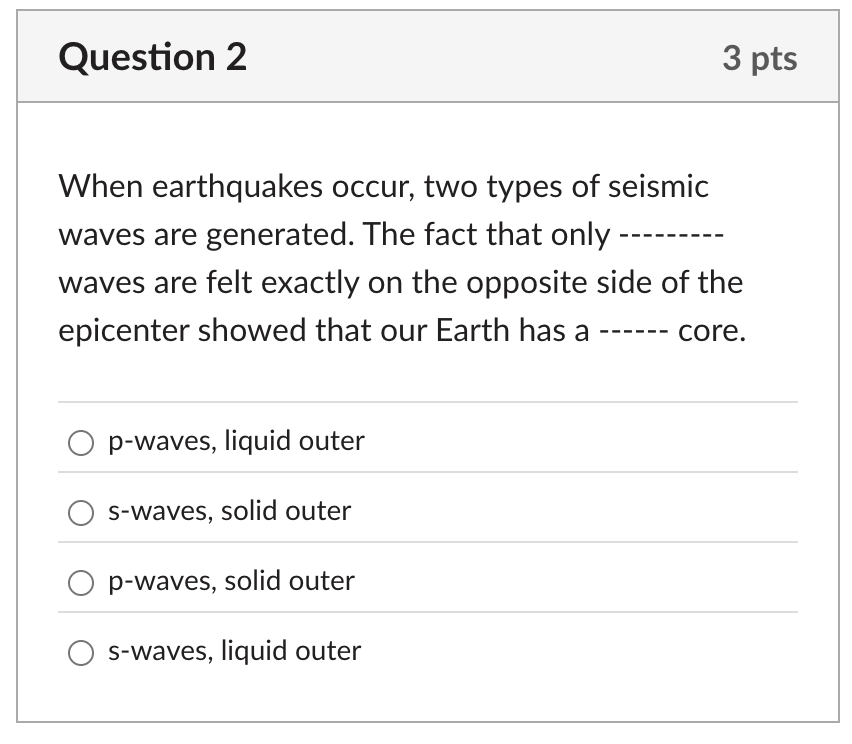Select the 'p-waves, liquid outer' radio button
The image size is (852, 744).
coord(81,442)
